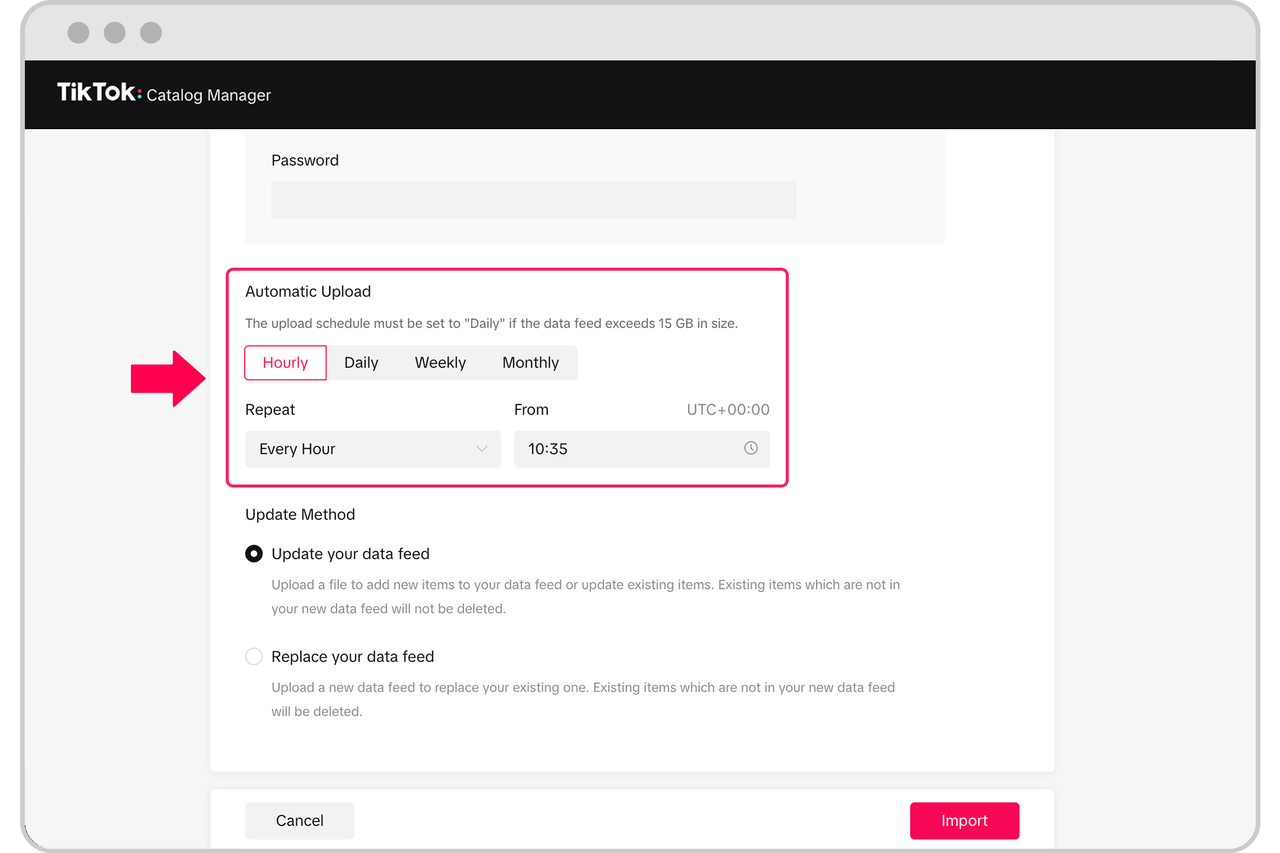The image size is (1280, 853).
Task: Select the Daily upload schedule
Action: (x=361, y=363)
